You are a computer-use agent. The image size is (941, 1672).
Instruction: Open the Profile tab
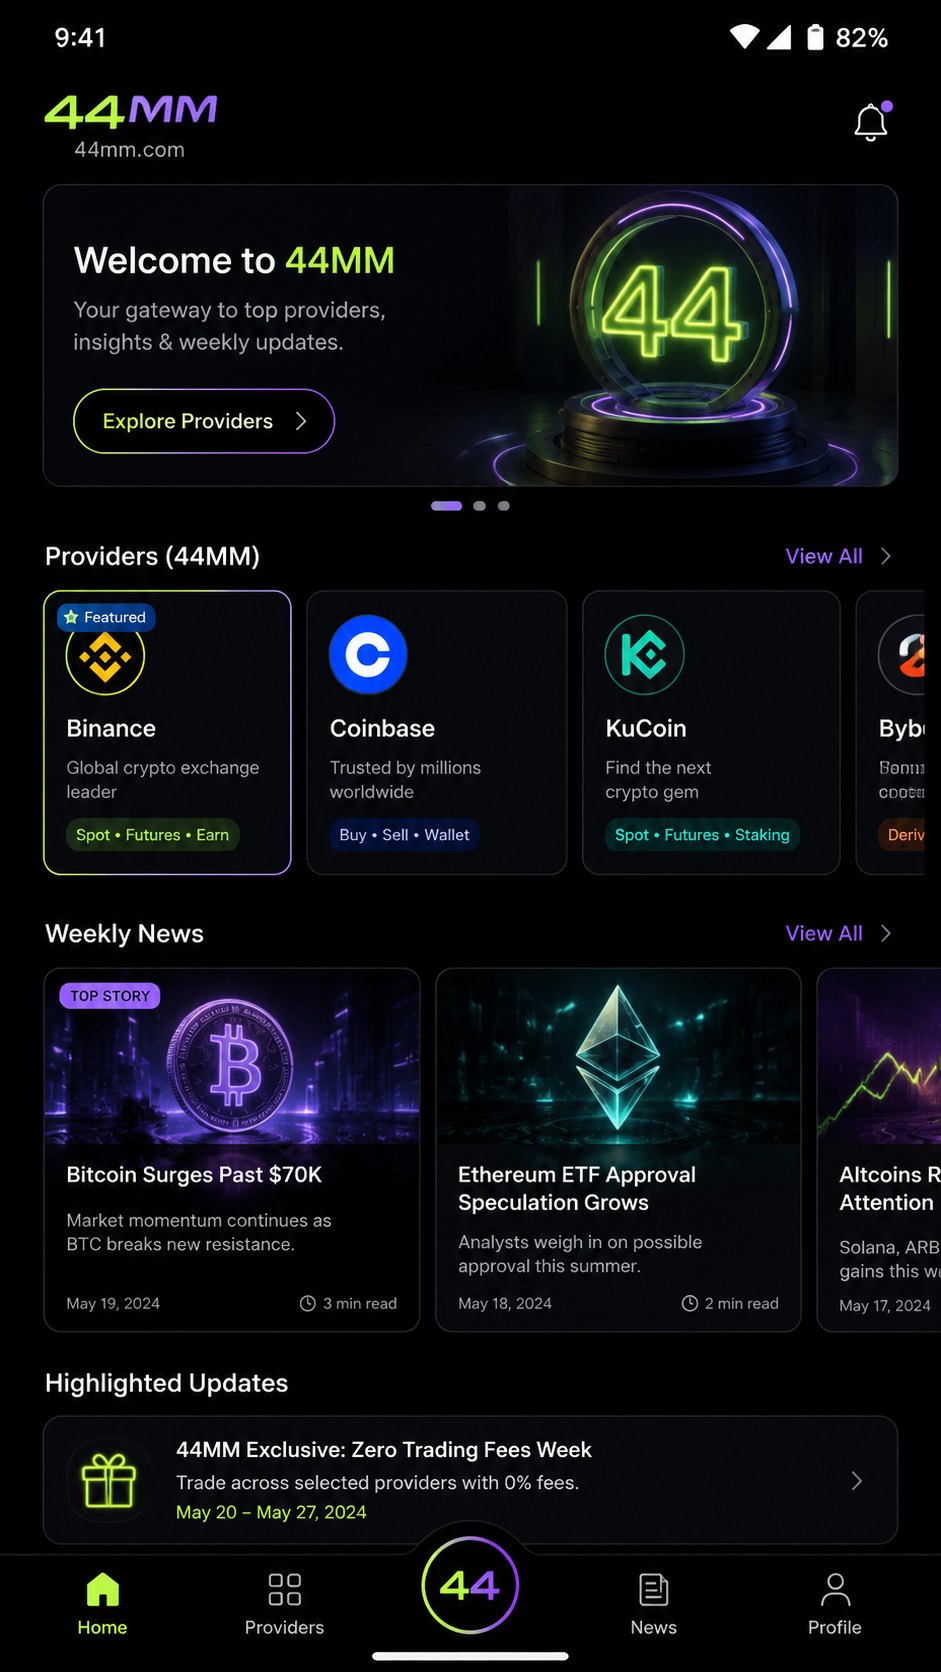tap(835, 1603)
